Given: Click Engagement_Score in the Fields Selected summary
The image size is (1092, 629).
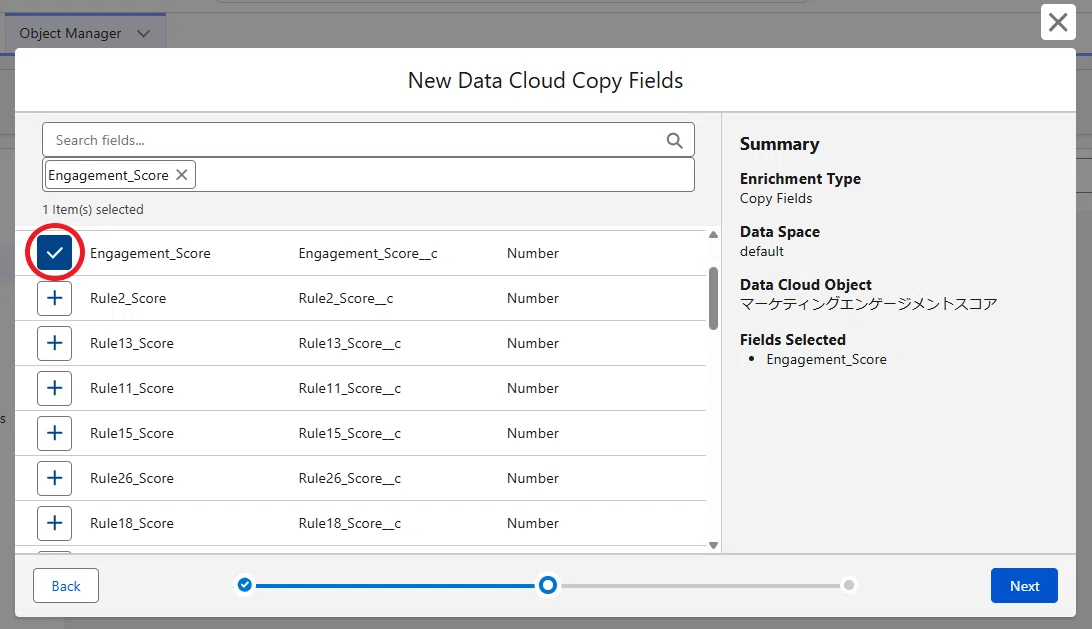Looking at the screenshot, I should point(827,359).
